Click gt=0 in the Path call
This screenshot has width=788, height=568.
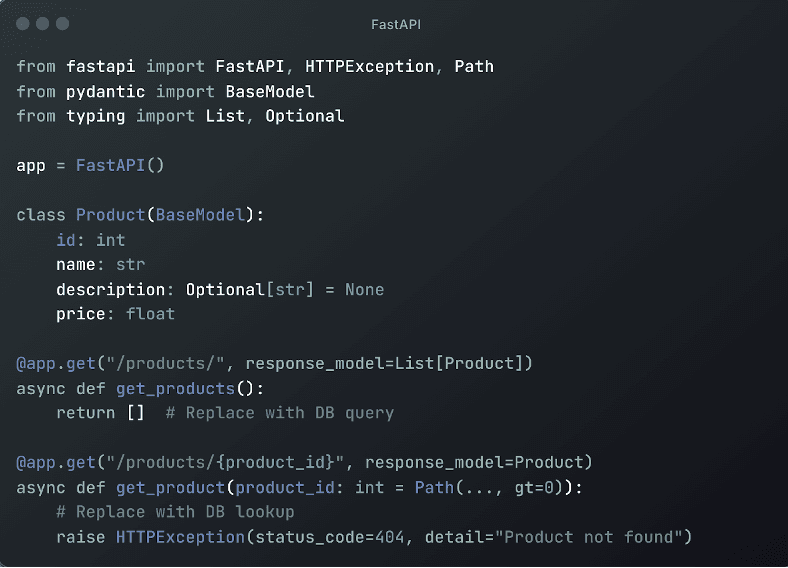pyautogui.click(x=534, y=488)
